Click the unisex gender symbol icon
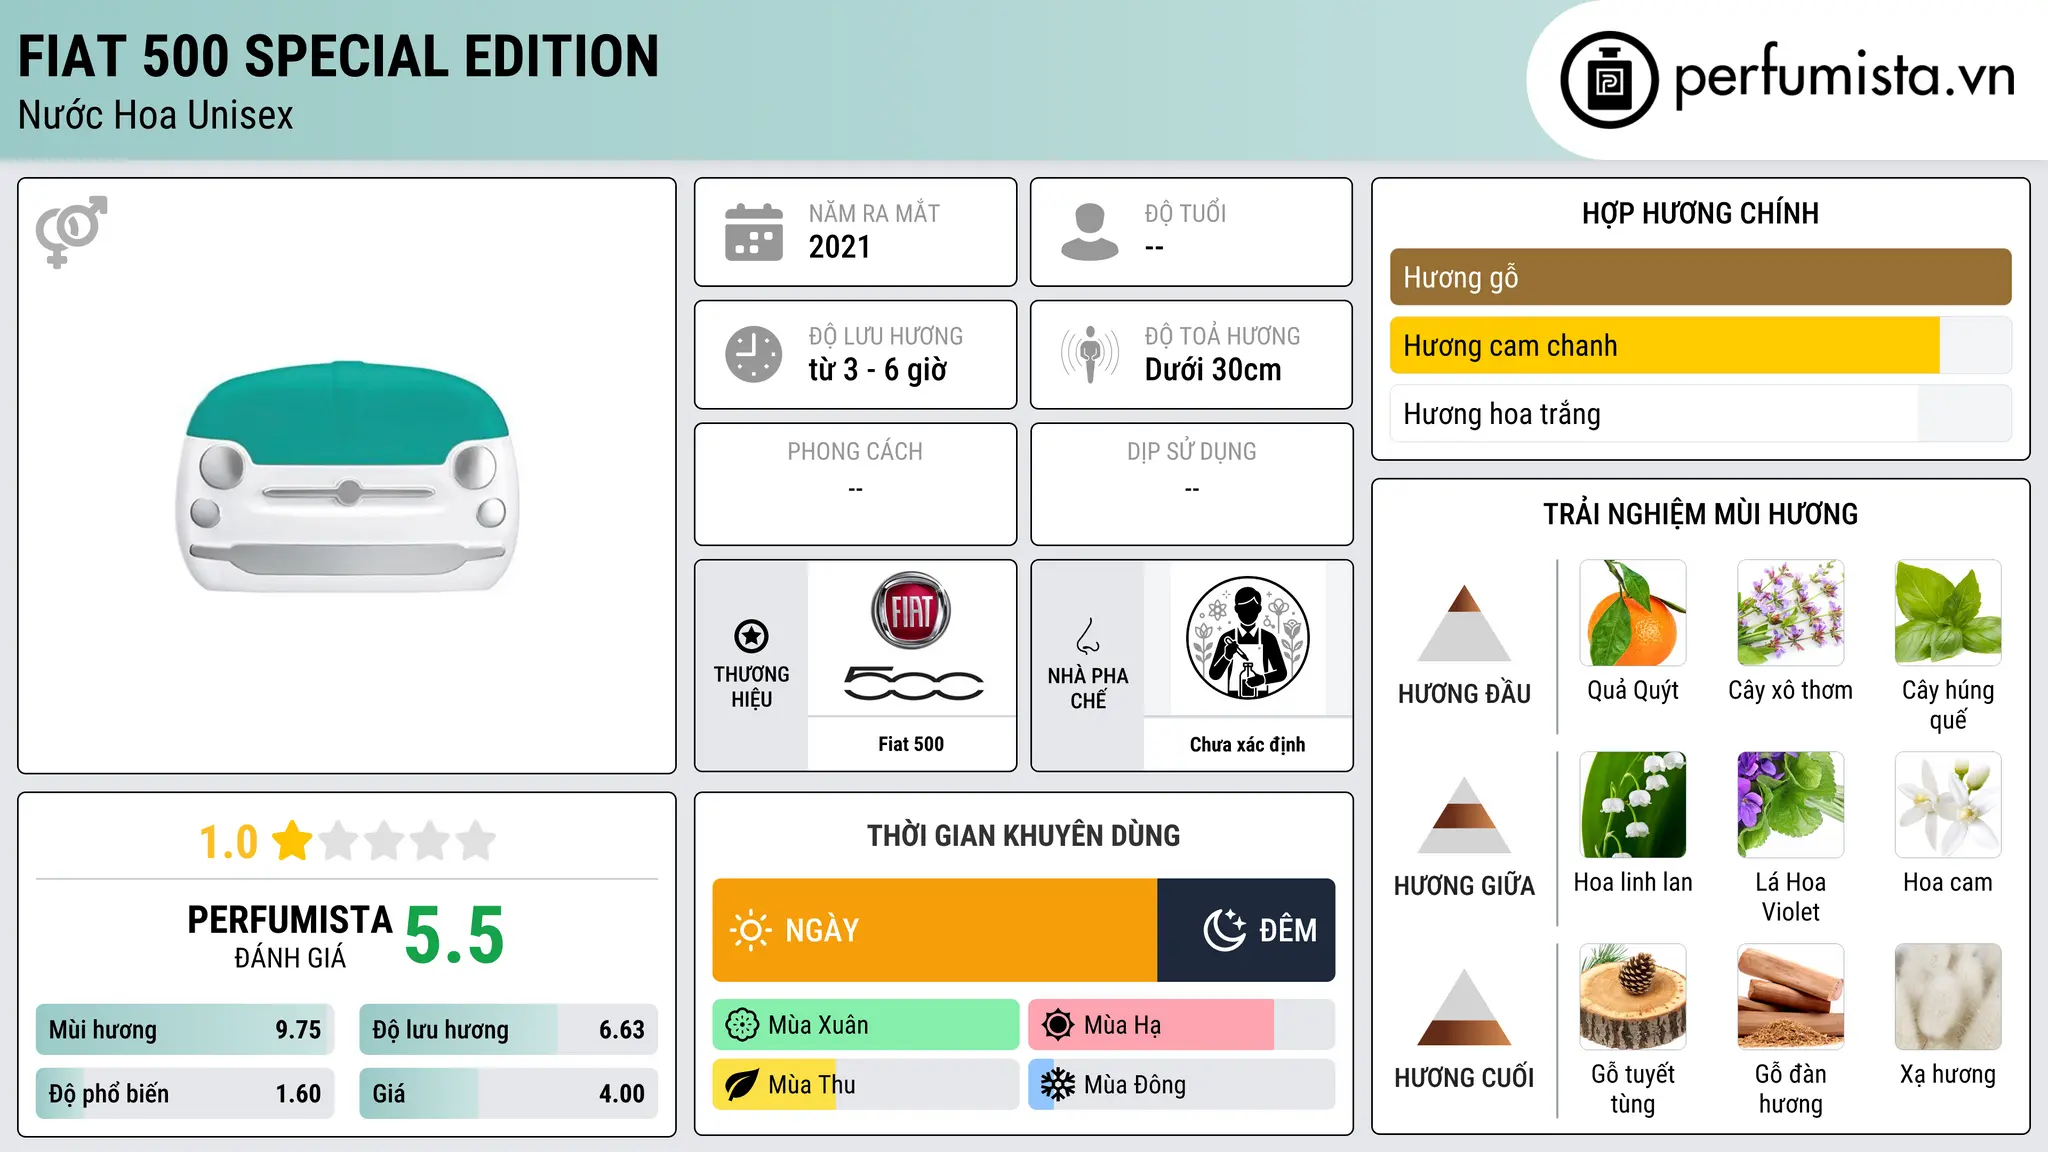Image resolution: width=2048 pixels, height=1152 pixels. click(x=71, y=231)
